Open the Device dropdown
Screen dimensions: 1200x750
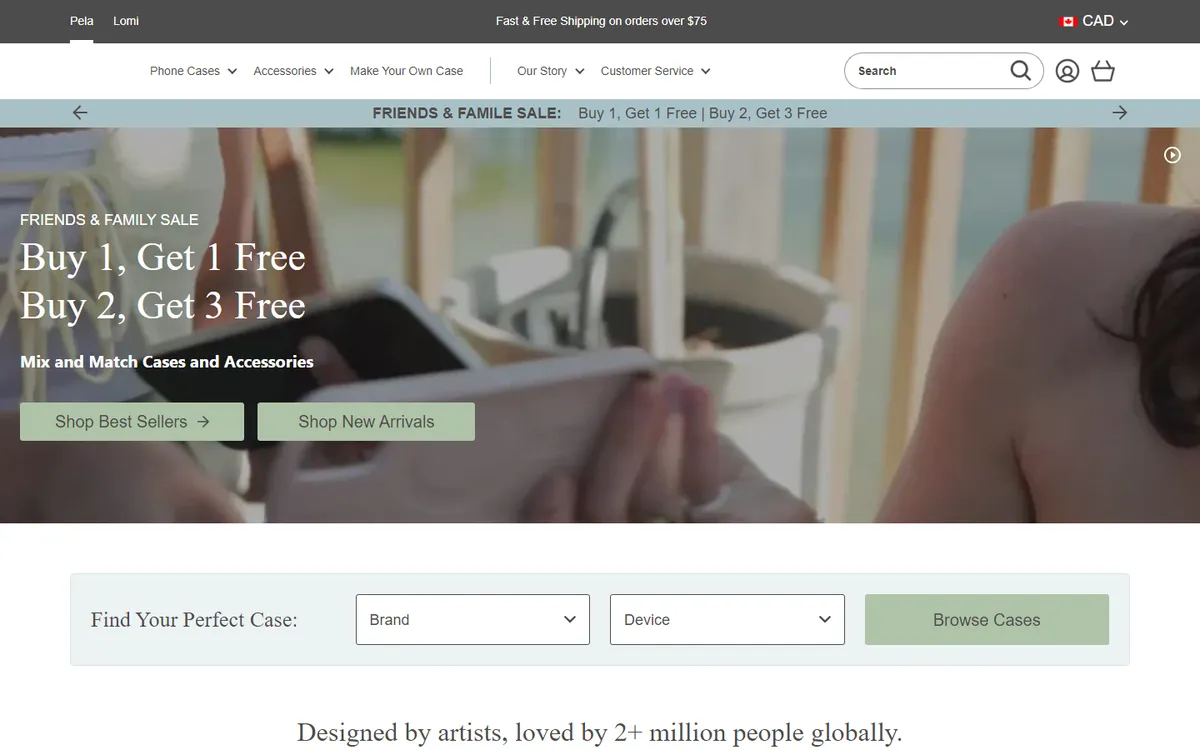click(x=727, y=619)
